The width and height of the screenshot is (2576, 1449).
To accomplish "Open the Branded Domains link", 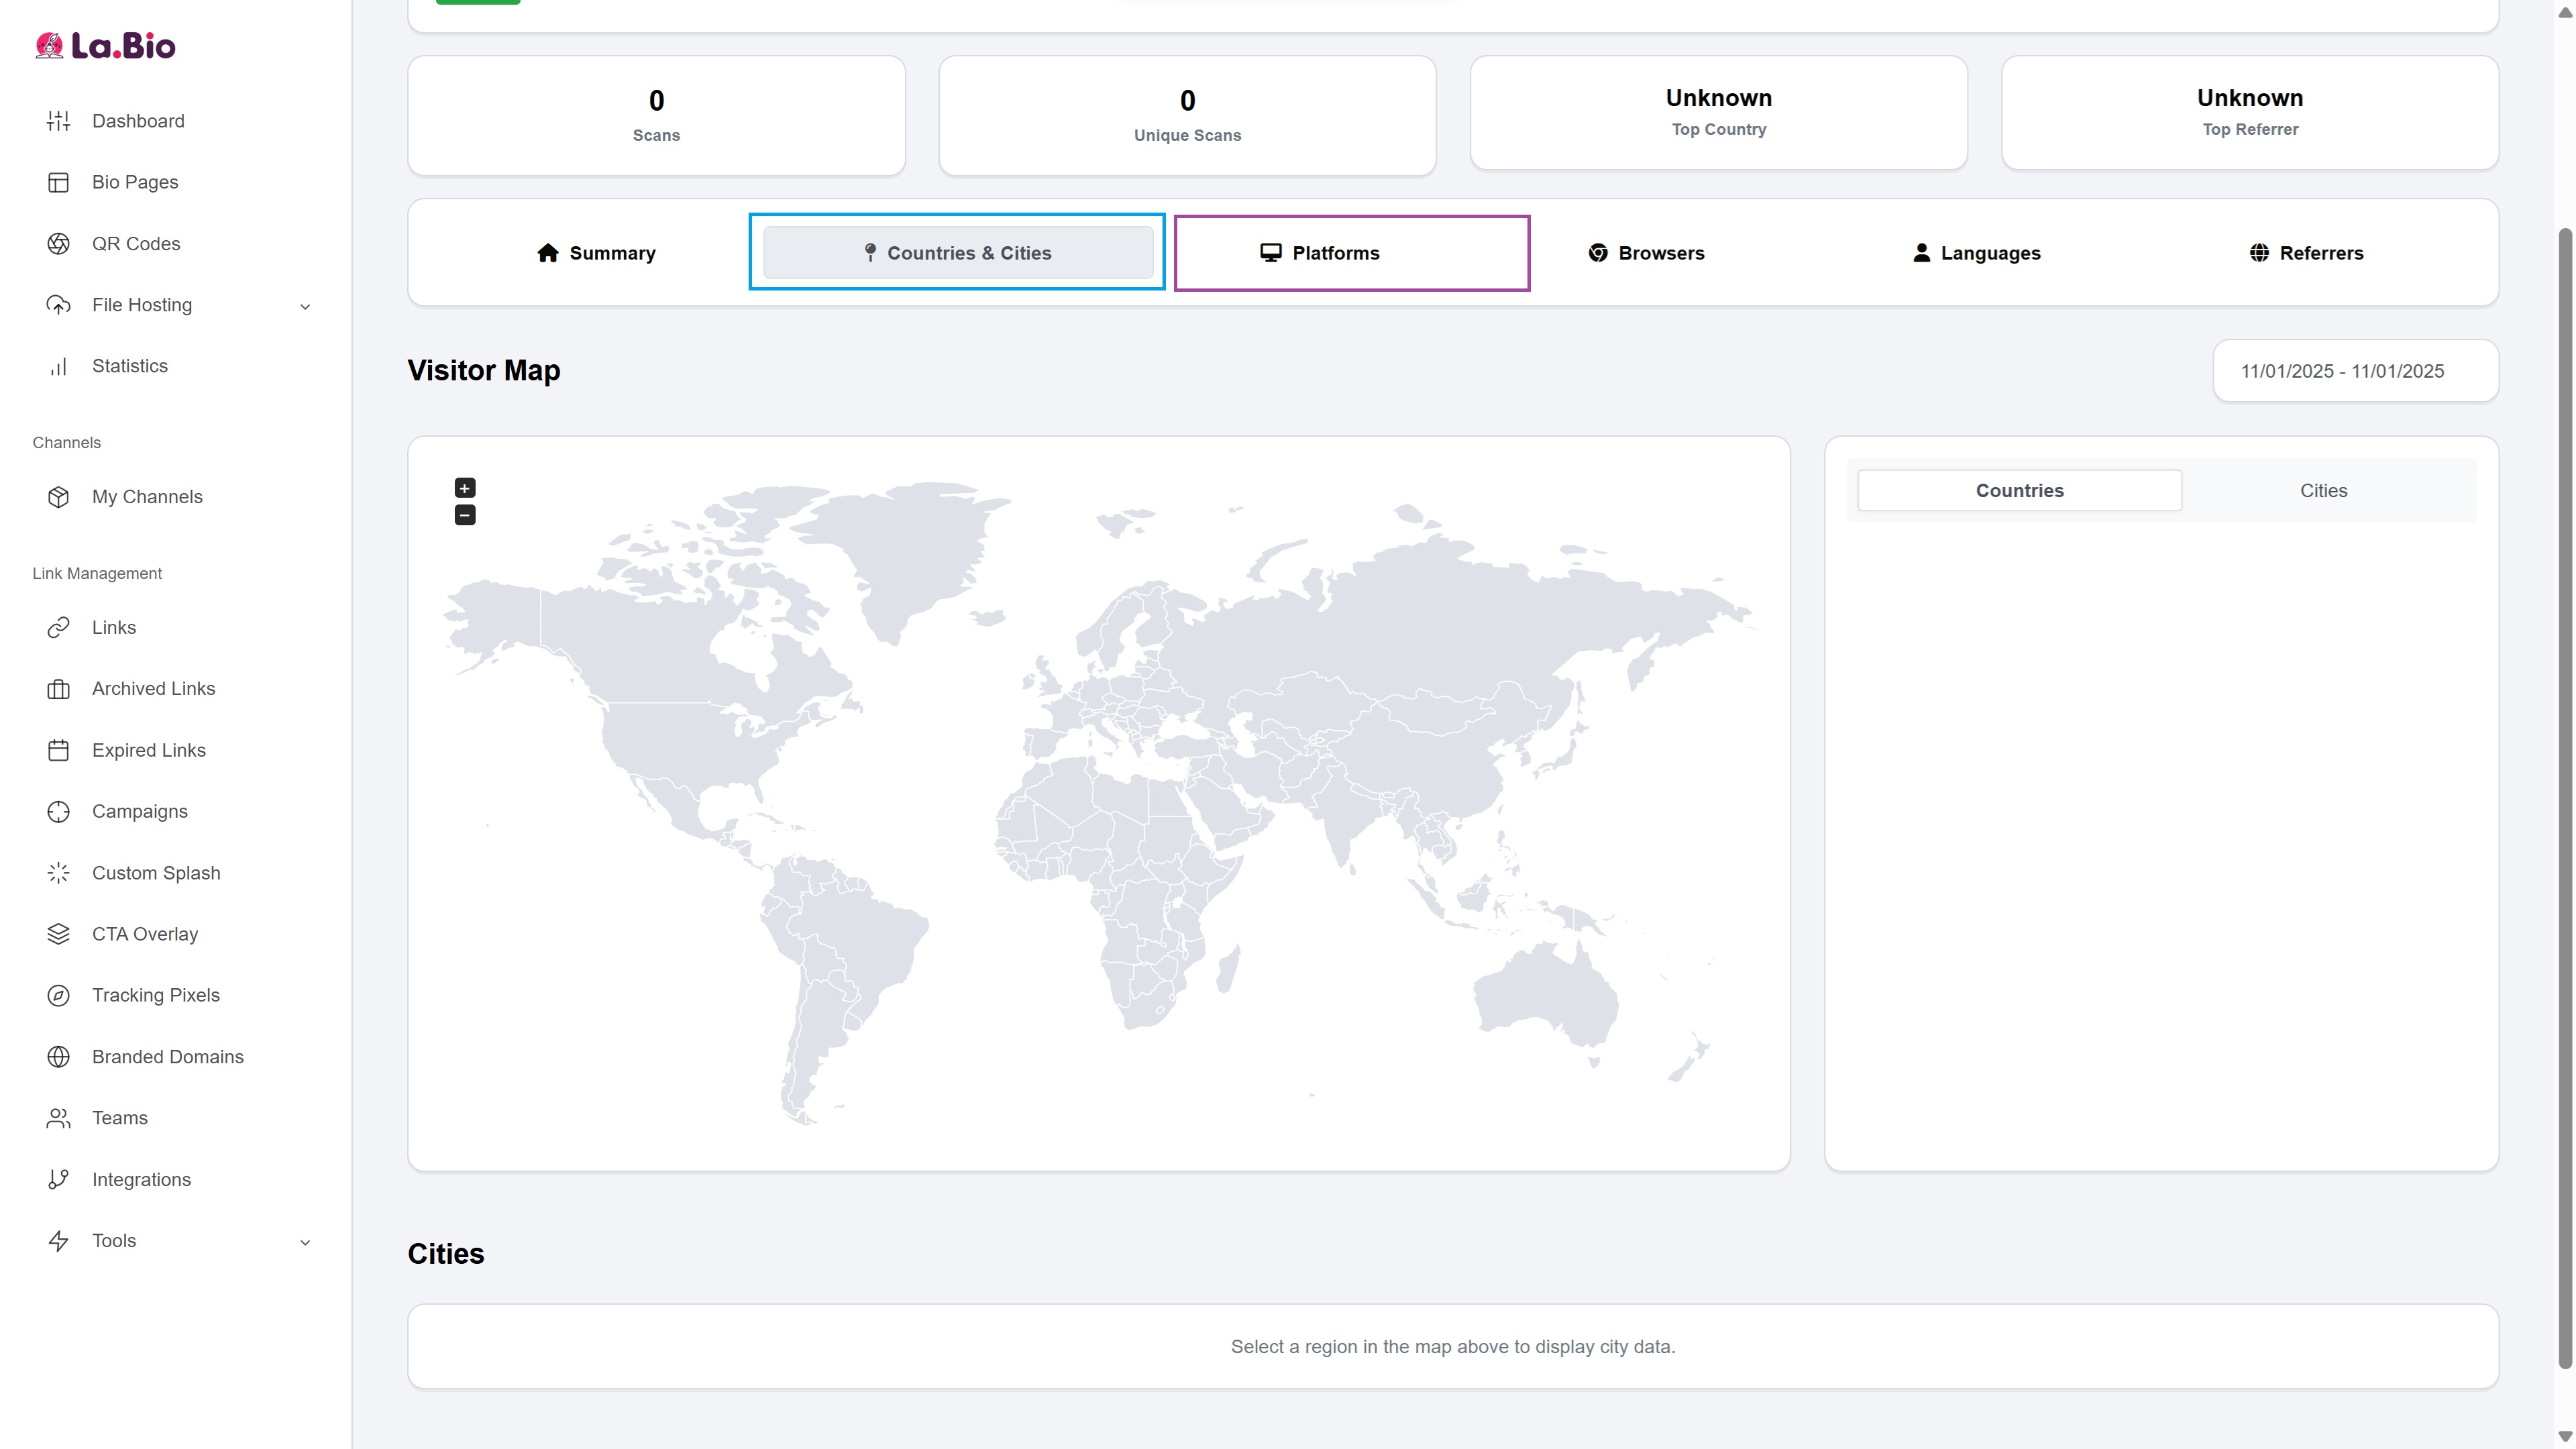I will 167,1057.
